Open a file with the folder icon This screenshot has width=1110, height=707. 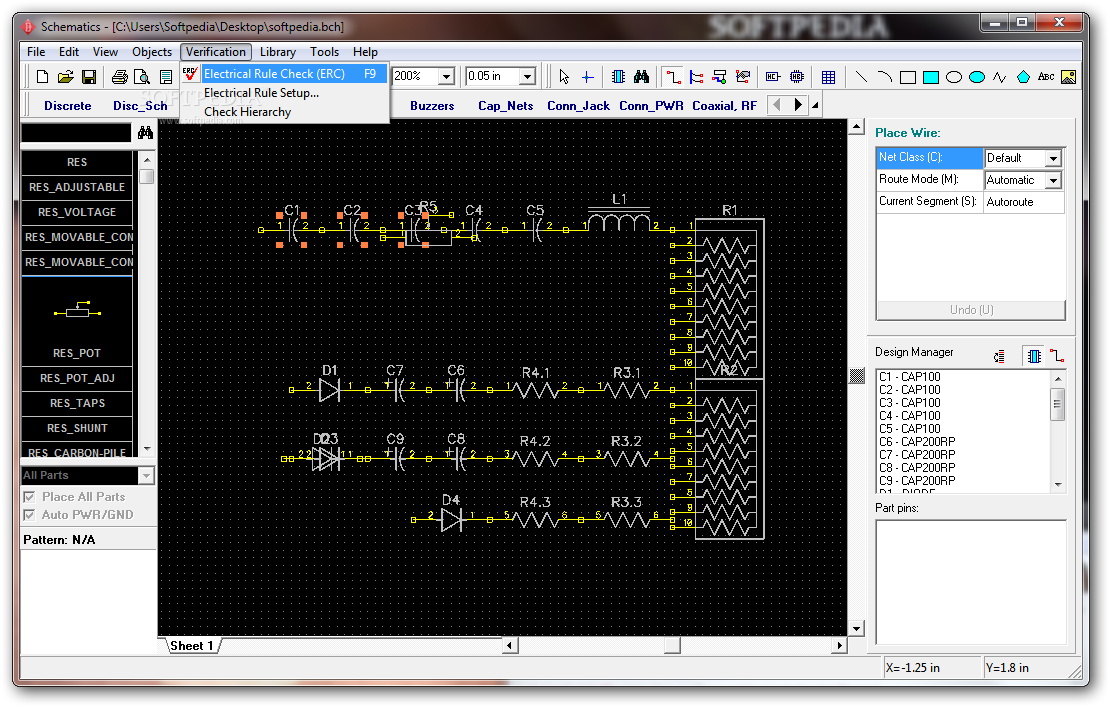tap(66, 76)
